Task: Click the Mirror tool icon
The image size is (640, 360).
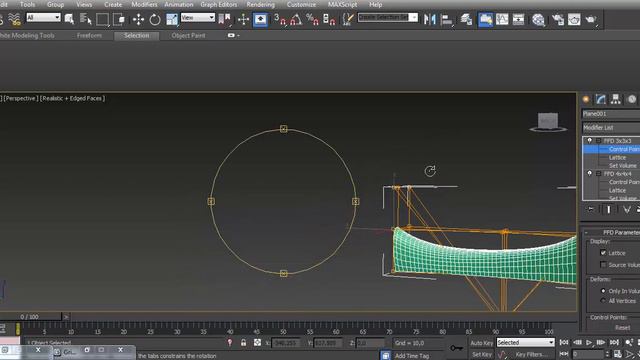Action: [430, 19]
